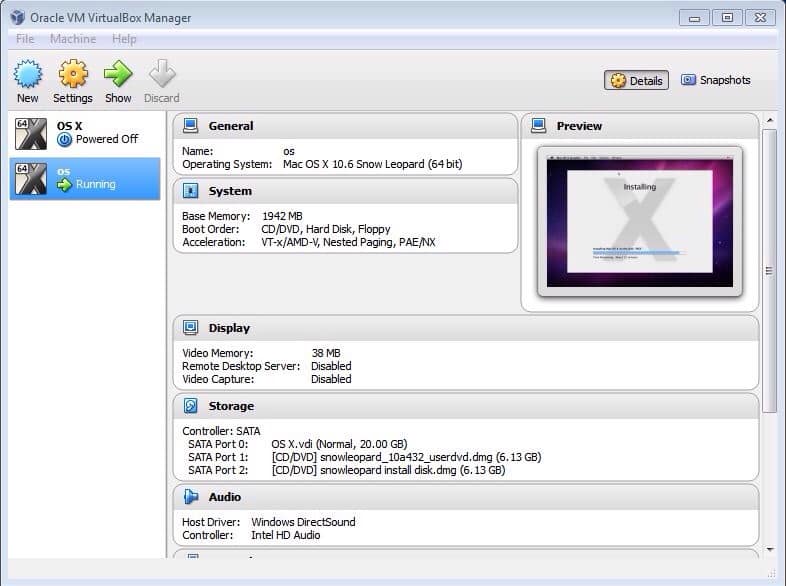Click the VM preview thumbnail
786x586 pixels.
(640, 222)
